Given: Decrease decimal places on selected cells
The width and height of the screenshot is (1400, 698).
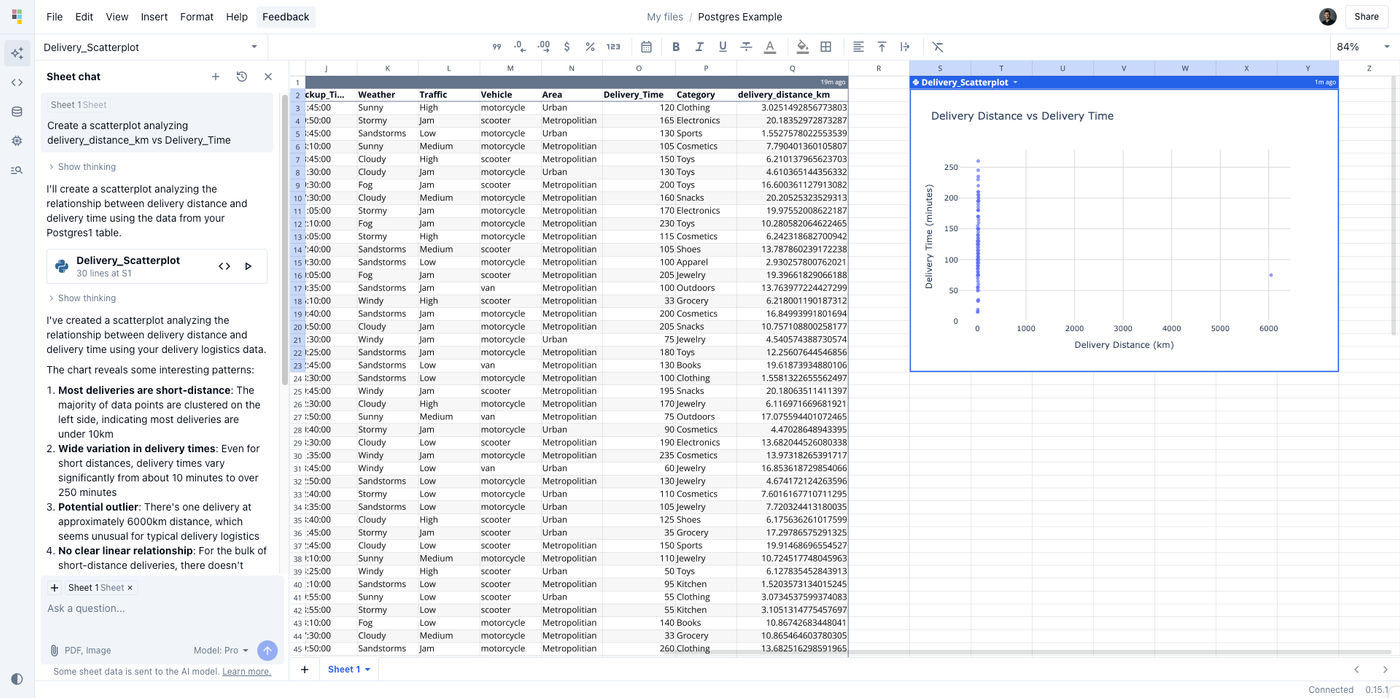Looking at the screenshot, I should coord(519,46).
